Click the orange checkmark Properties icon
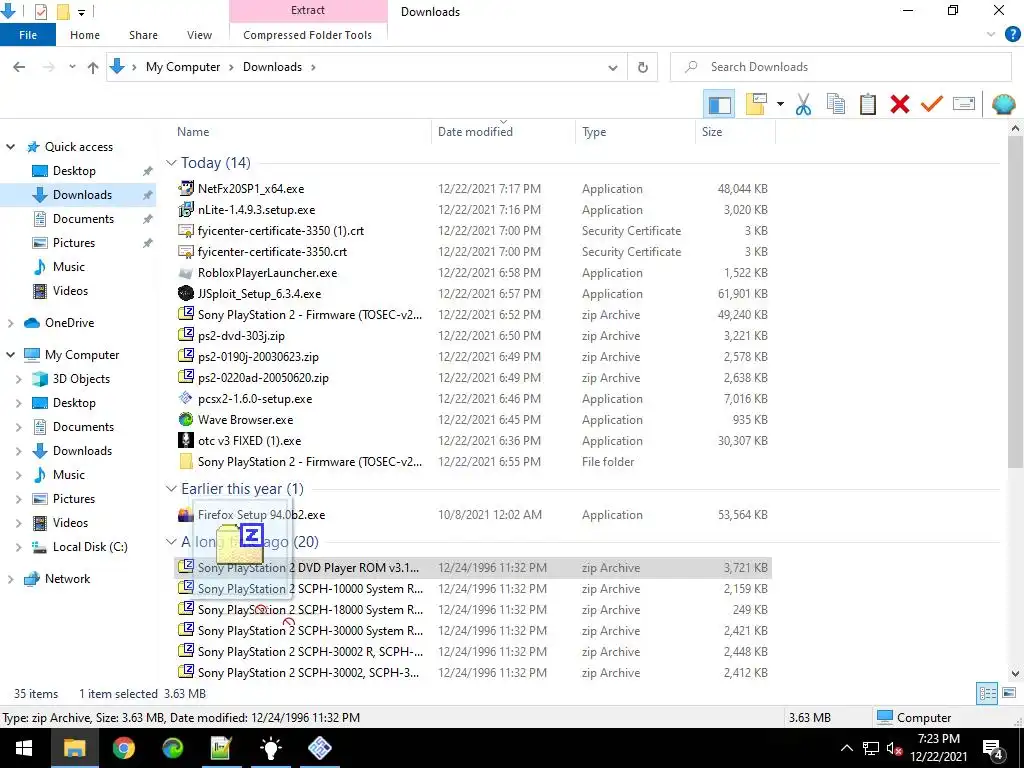 (931, 104)
